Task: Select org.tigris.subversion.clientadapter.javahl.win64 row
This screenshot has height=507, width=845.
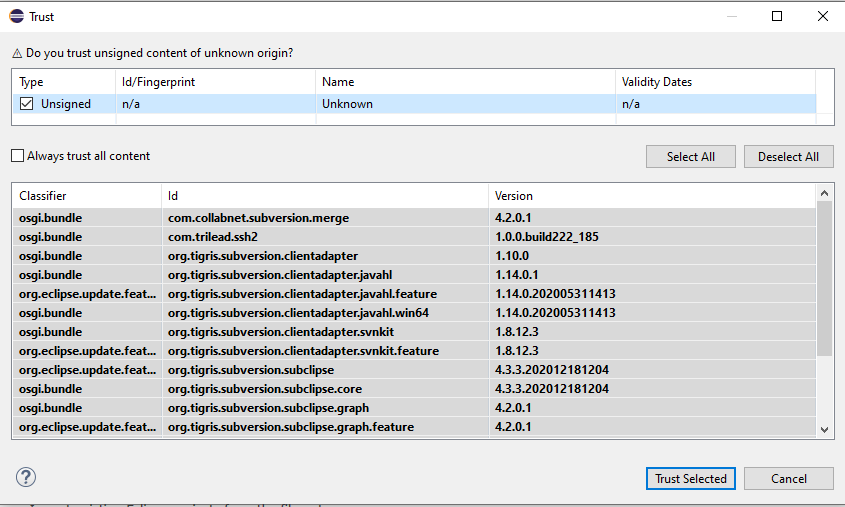Action: [414, 312]
